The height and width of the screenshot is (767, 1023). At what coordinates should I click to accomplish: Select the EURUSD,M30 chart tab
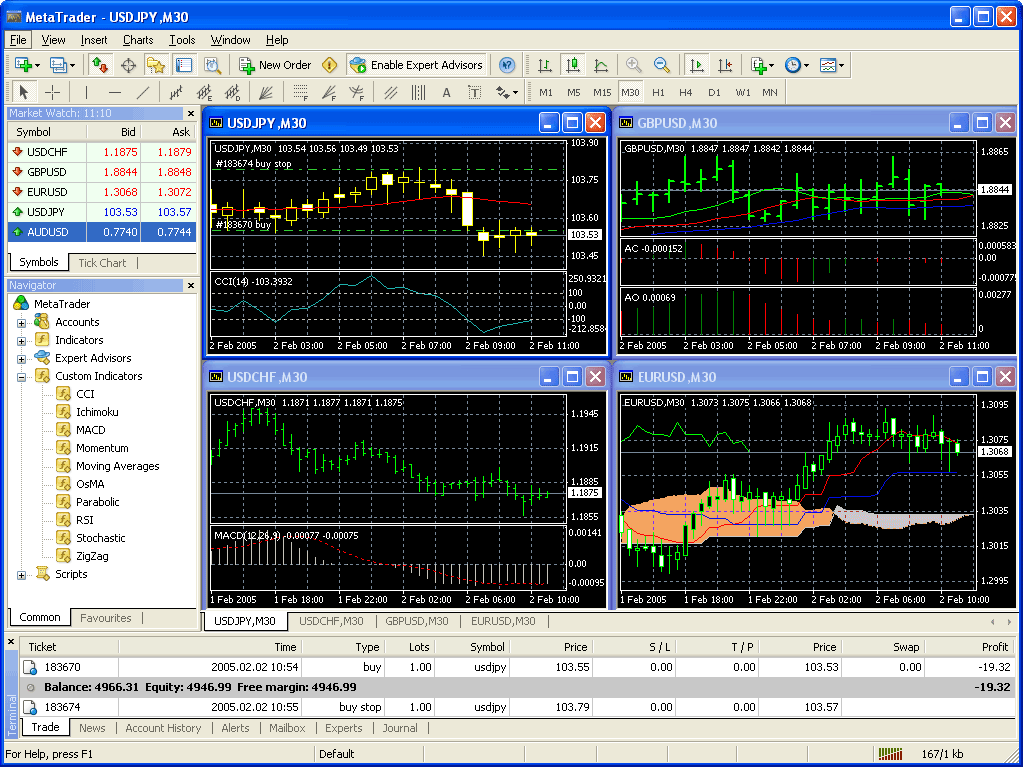click(503, 620)
